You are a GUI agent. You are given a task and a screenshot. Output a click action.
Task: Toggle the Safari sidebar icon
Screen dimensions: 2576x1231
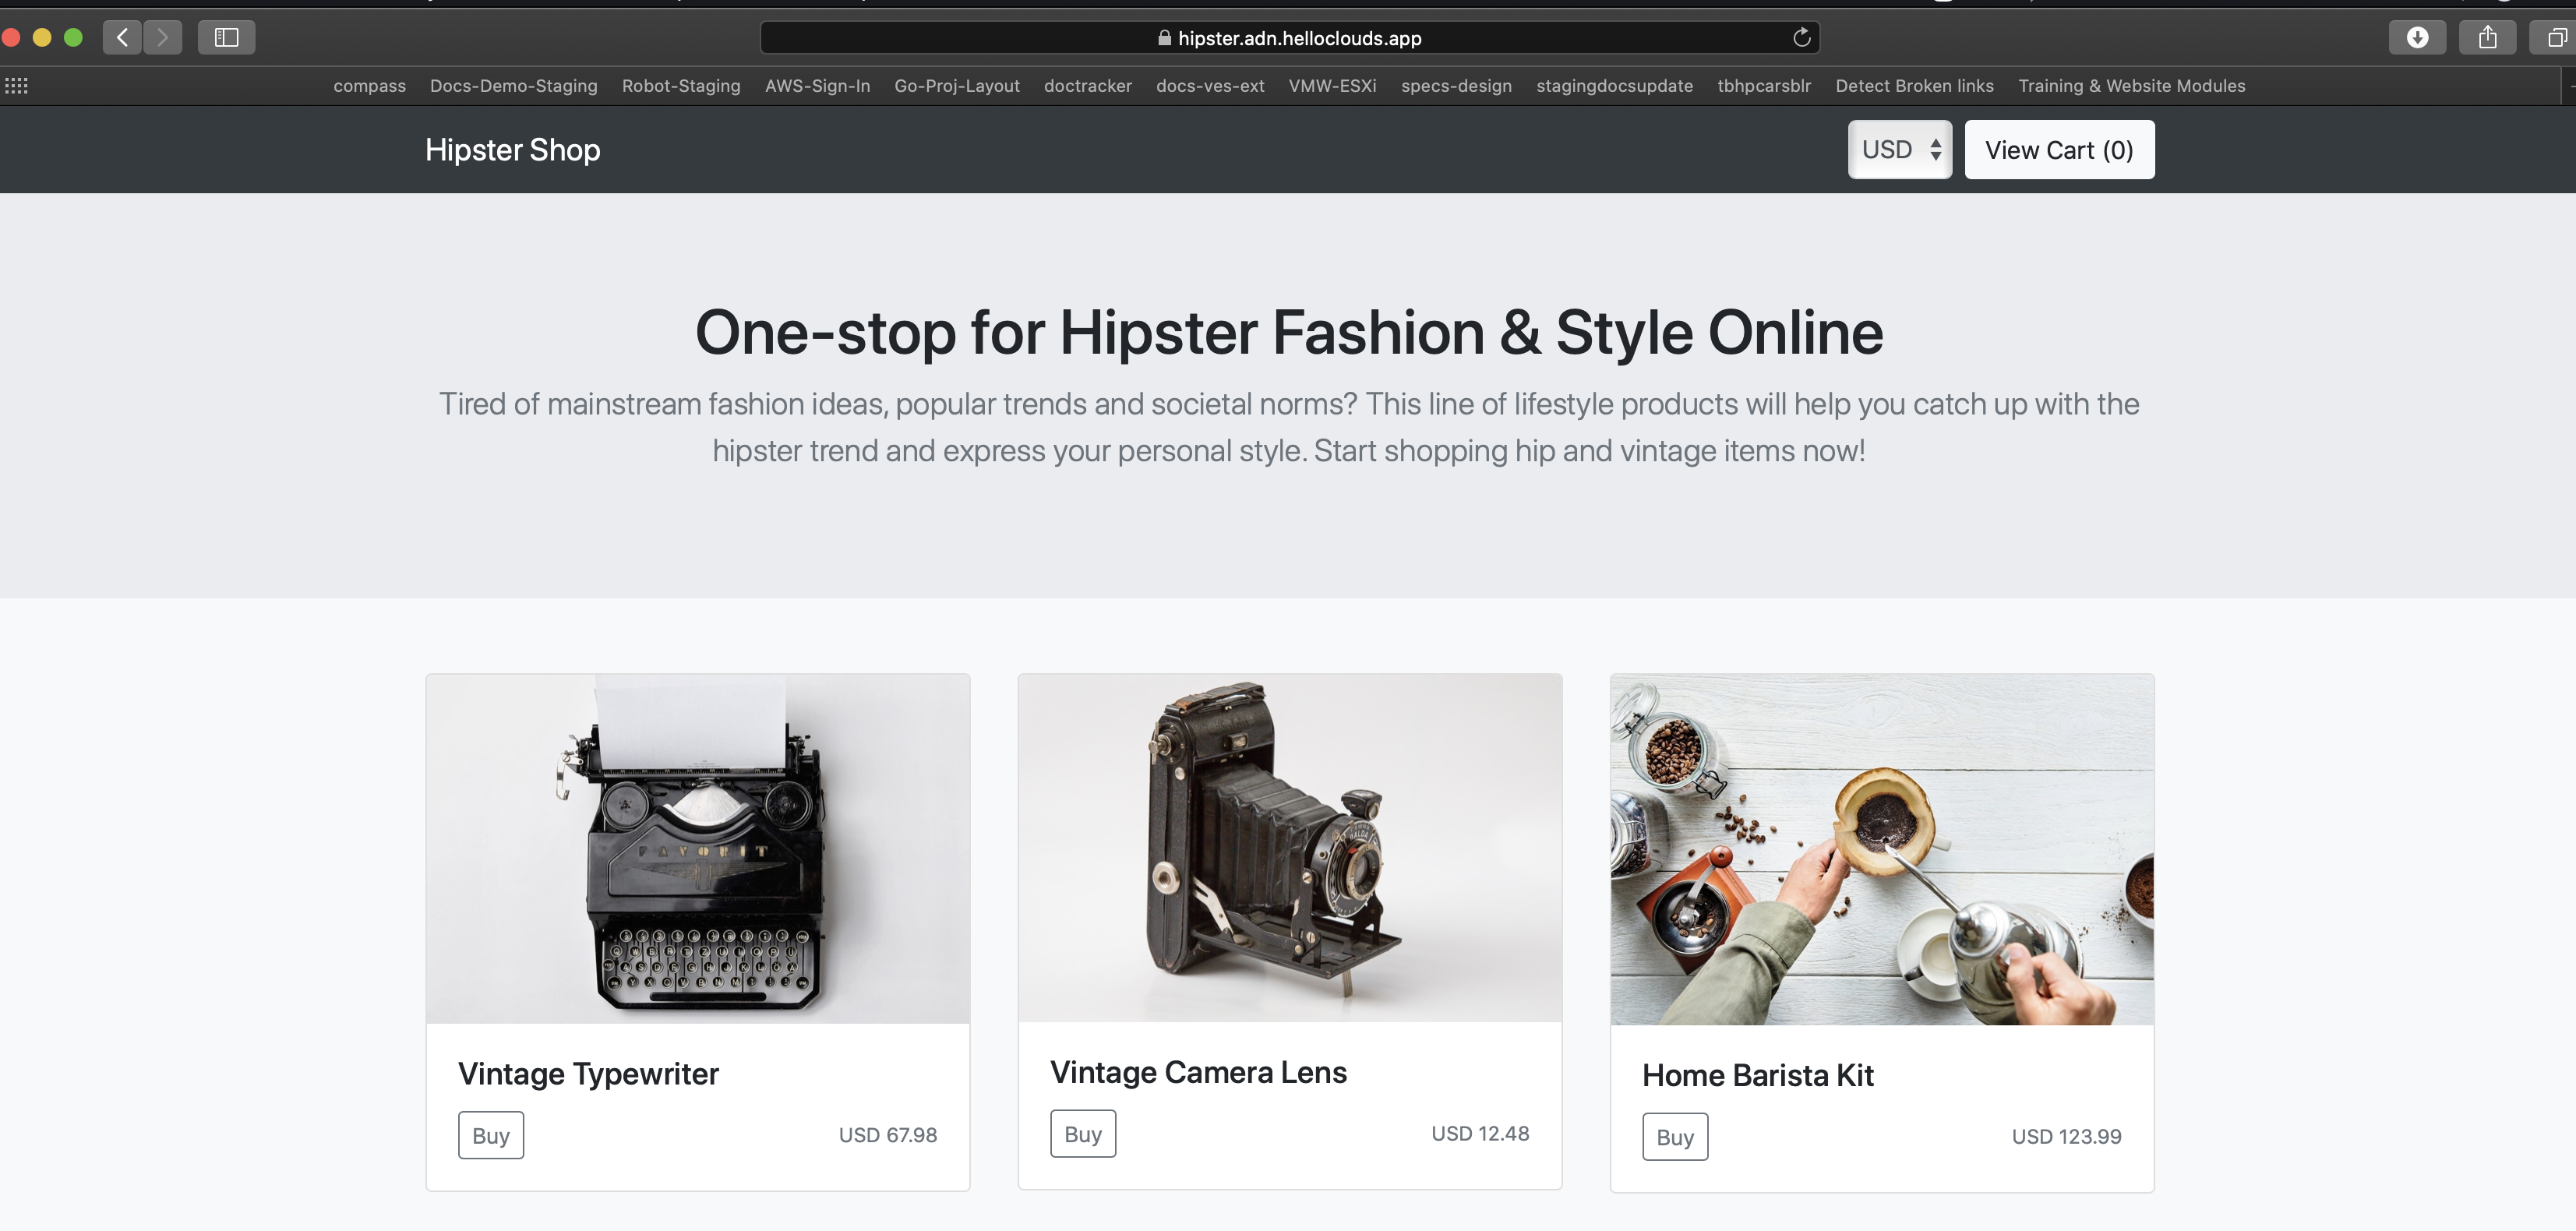pyautogui.click(x=227, y=38)
